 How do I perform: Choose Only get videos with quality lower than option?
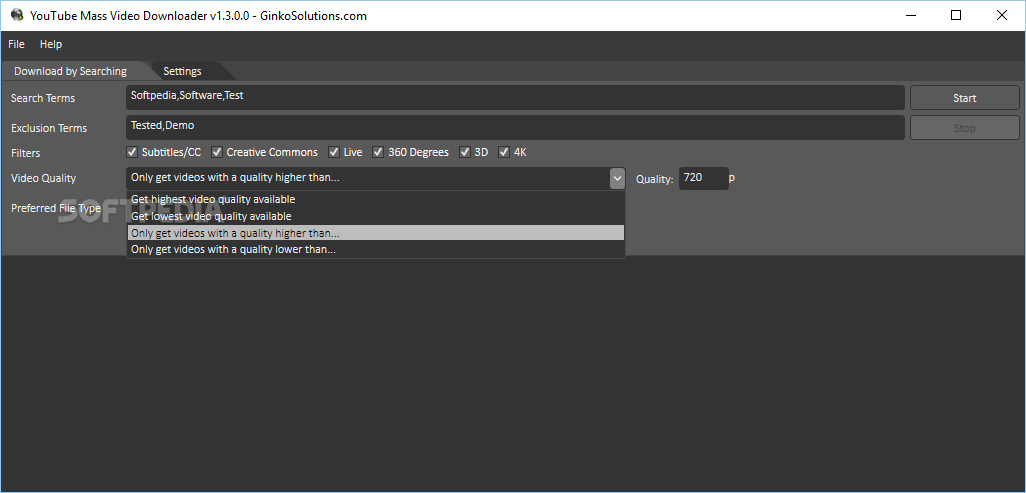click(376, 249)
